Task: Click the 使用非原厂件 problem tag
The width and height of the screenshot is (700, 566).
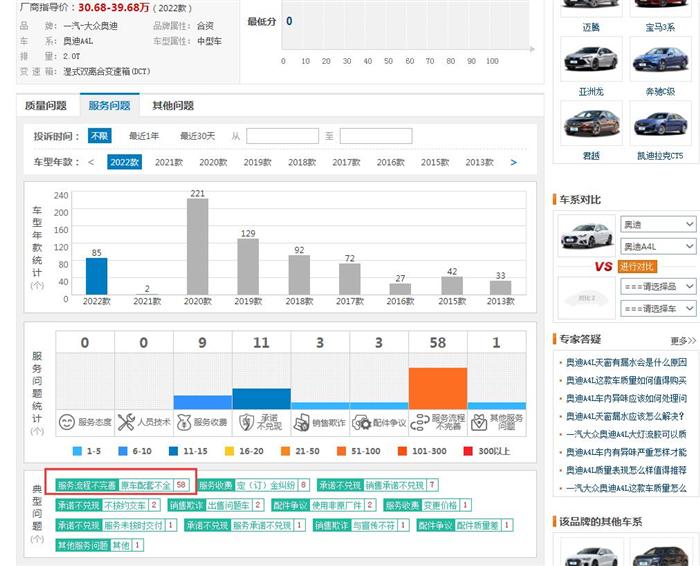Action: [x=324, y=505]
